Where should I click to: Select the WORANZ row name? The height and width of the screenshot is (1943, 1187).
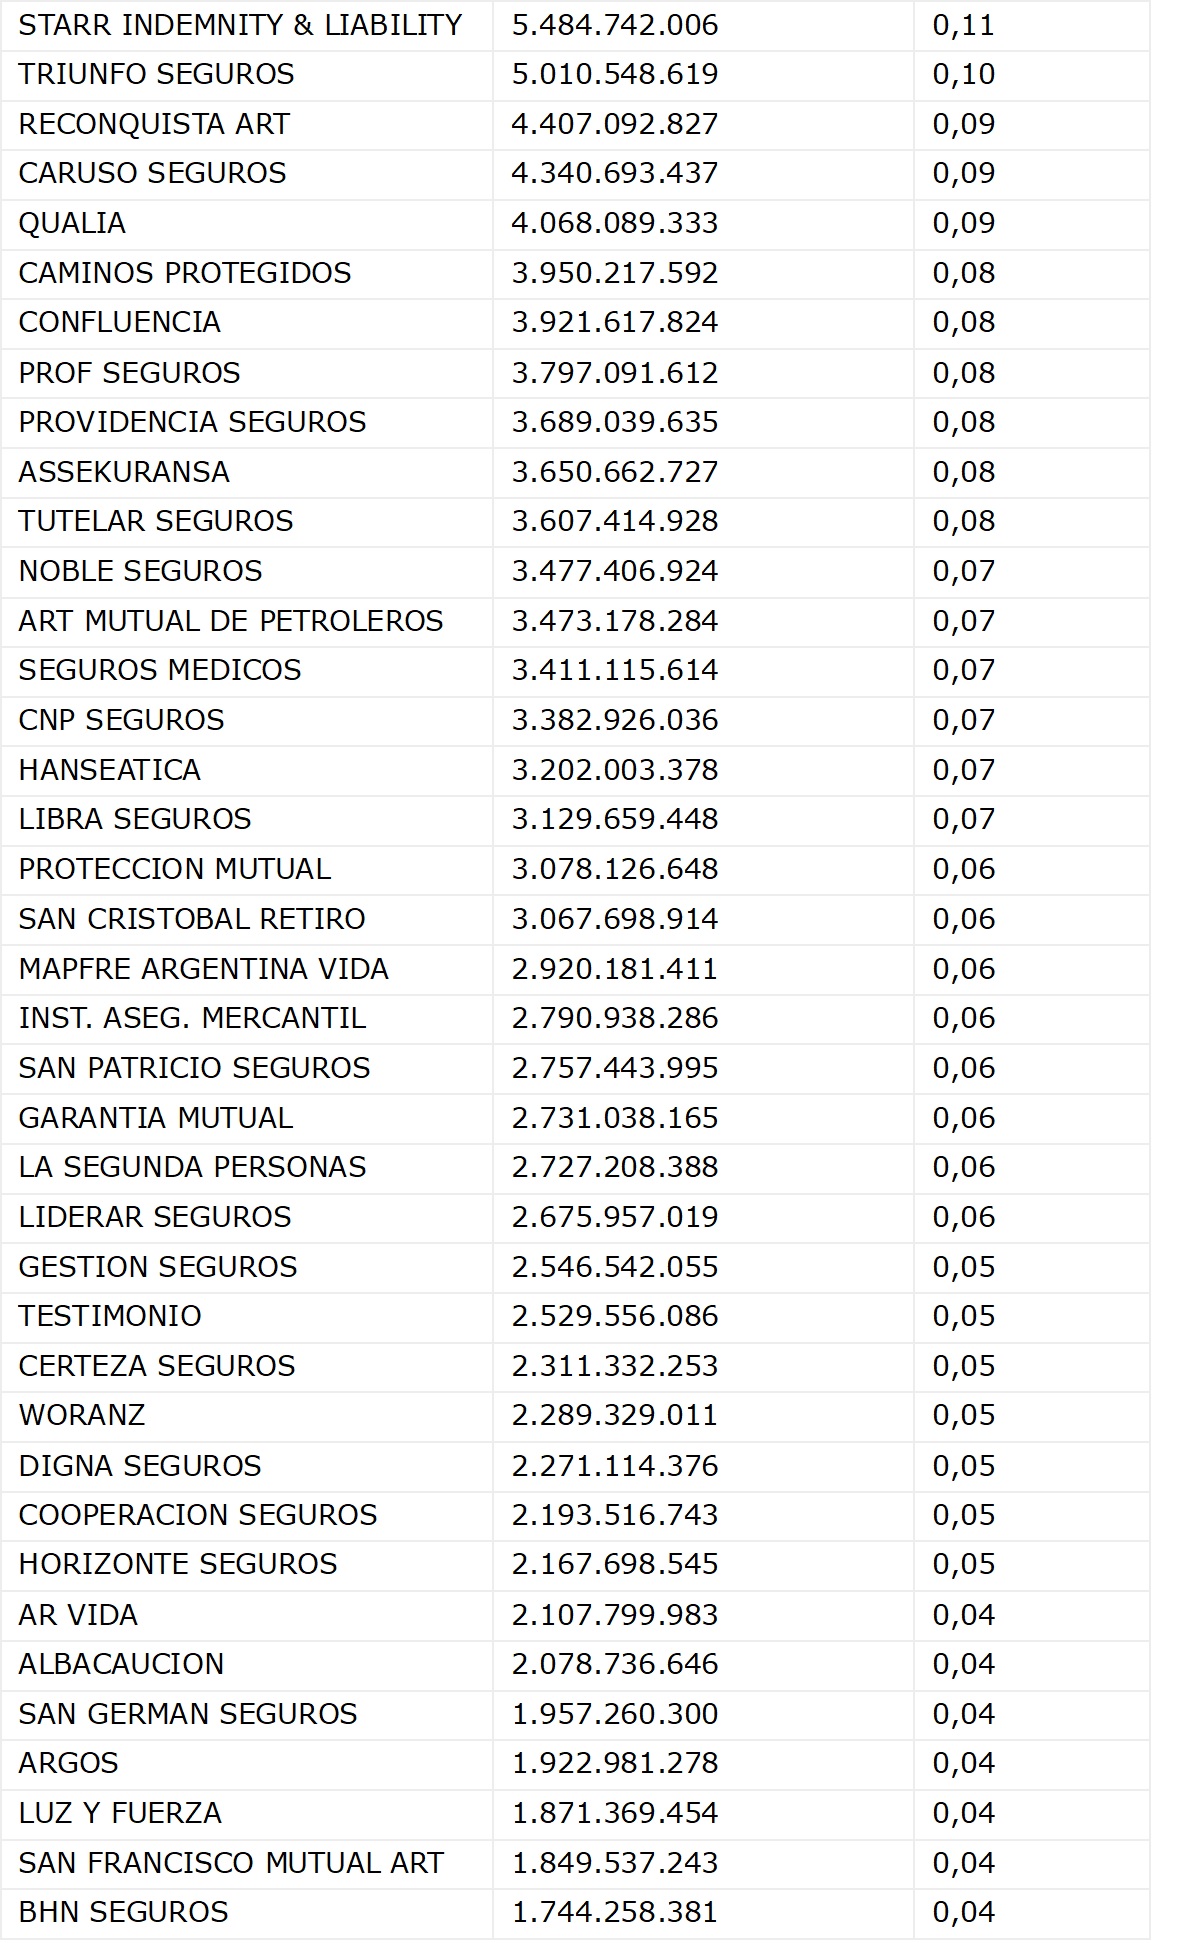coord(82,1415)
